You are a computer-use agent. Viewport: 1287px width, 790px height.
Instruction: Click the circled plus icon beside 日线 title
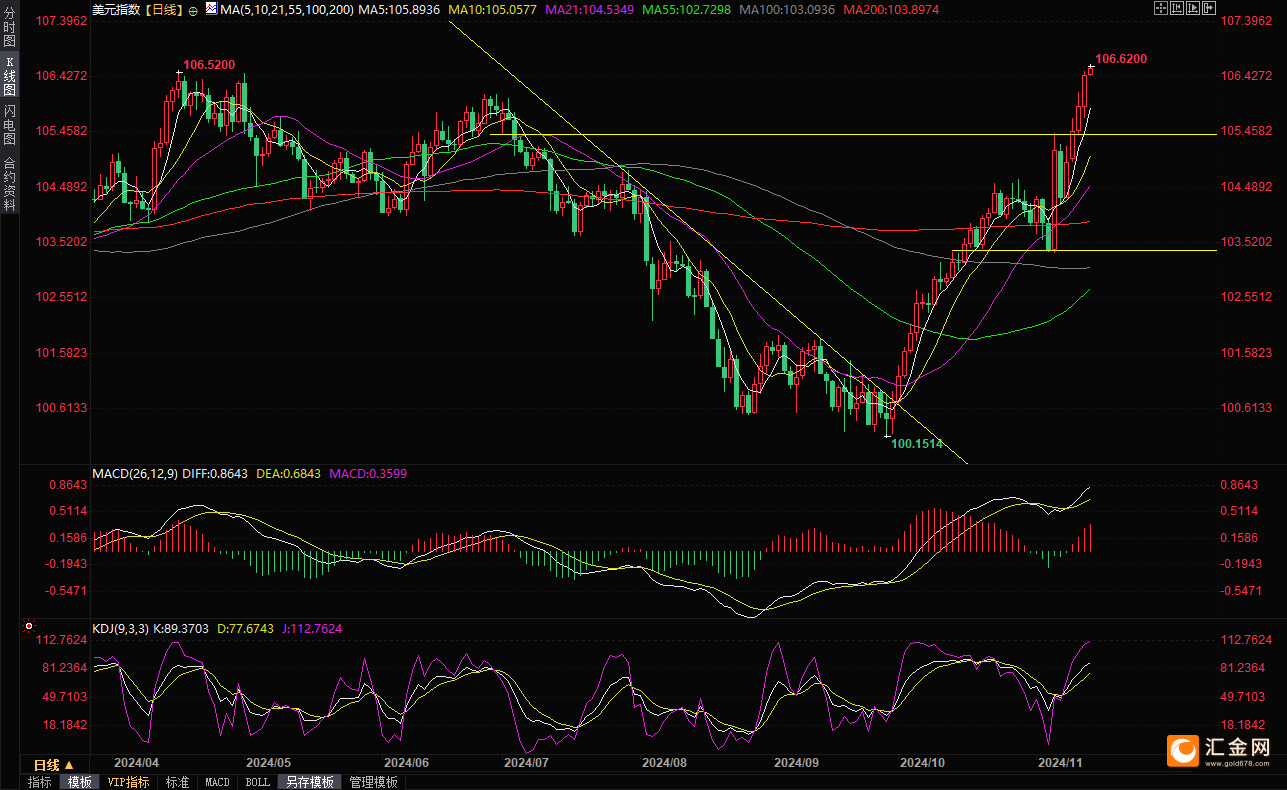192,9
